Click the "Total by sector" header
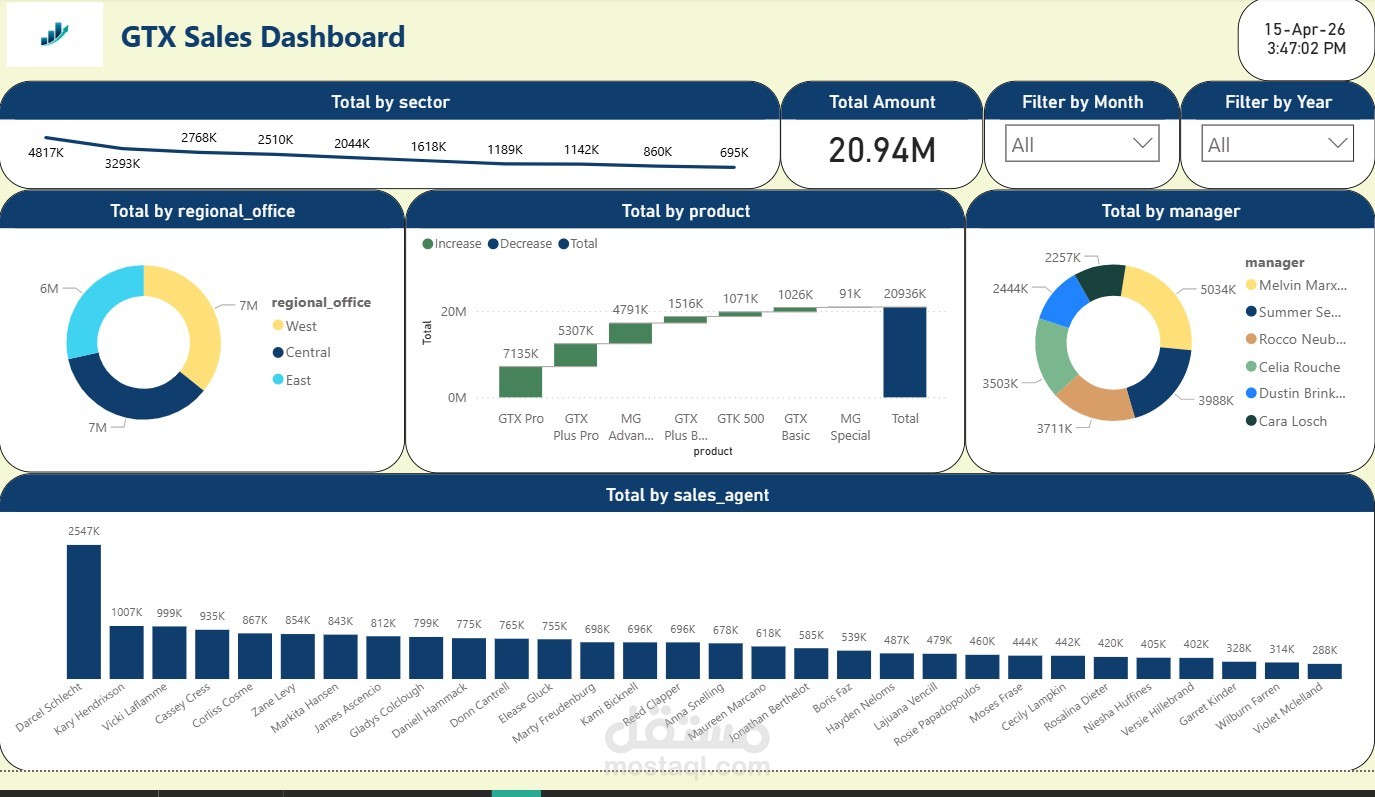Image resolution: width=1375 pixels, height=797 pixels. (390, 101)
